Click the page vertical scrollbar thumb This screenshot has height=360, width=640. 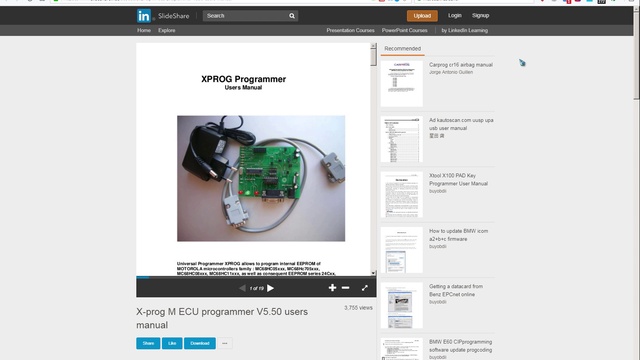637,55
